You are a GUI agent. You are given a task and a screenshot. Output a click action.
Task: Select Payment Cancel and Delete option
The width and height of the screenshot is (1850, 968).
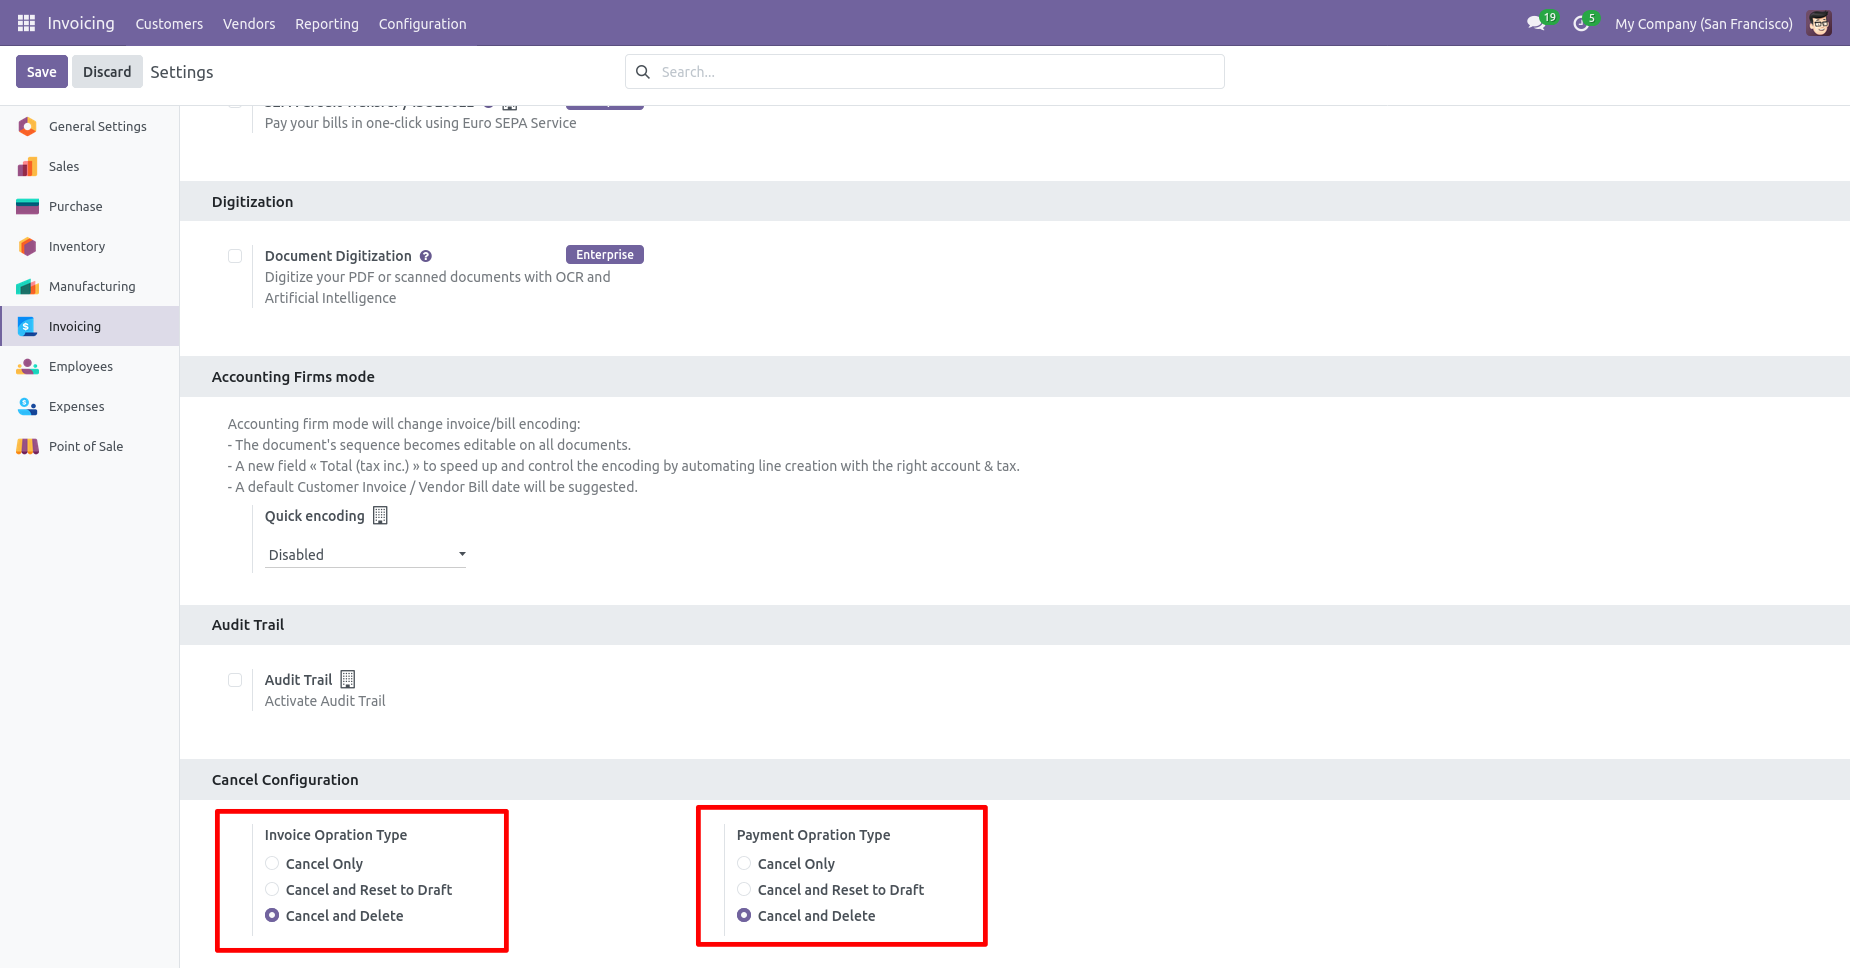coord(744,915)
